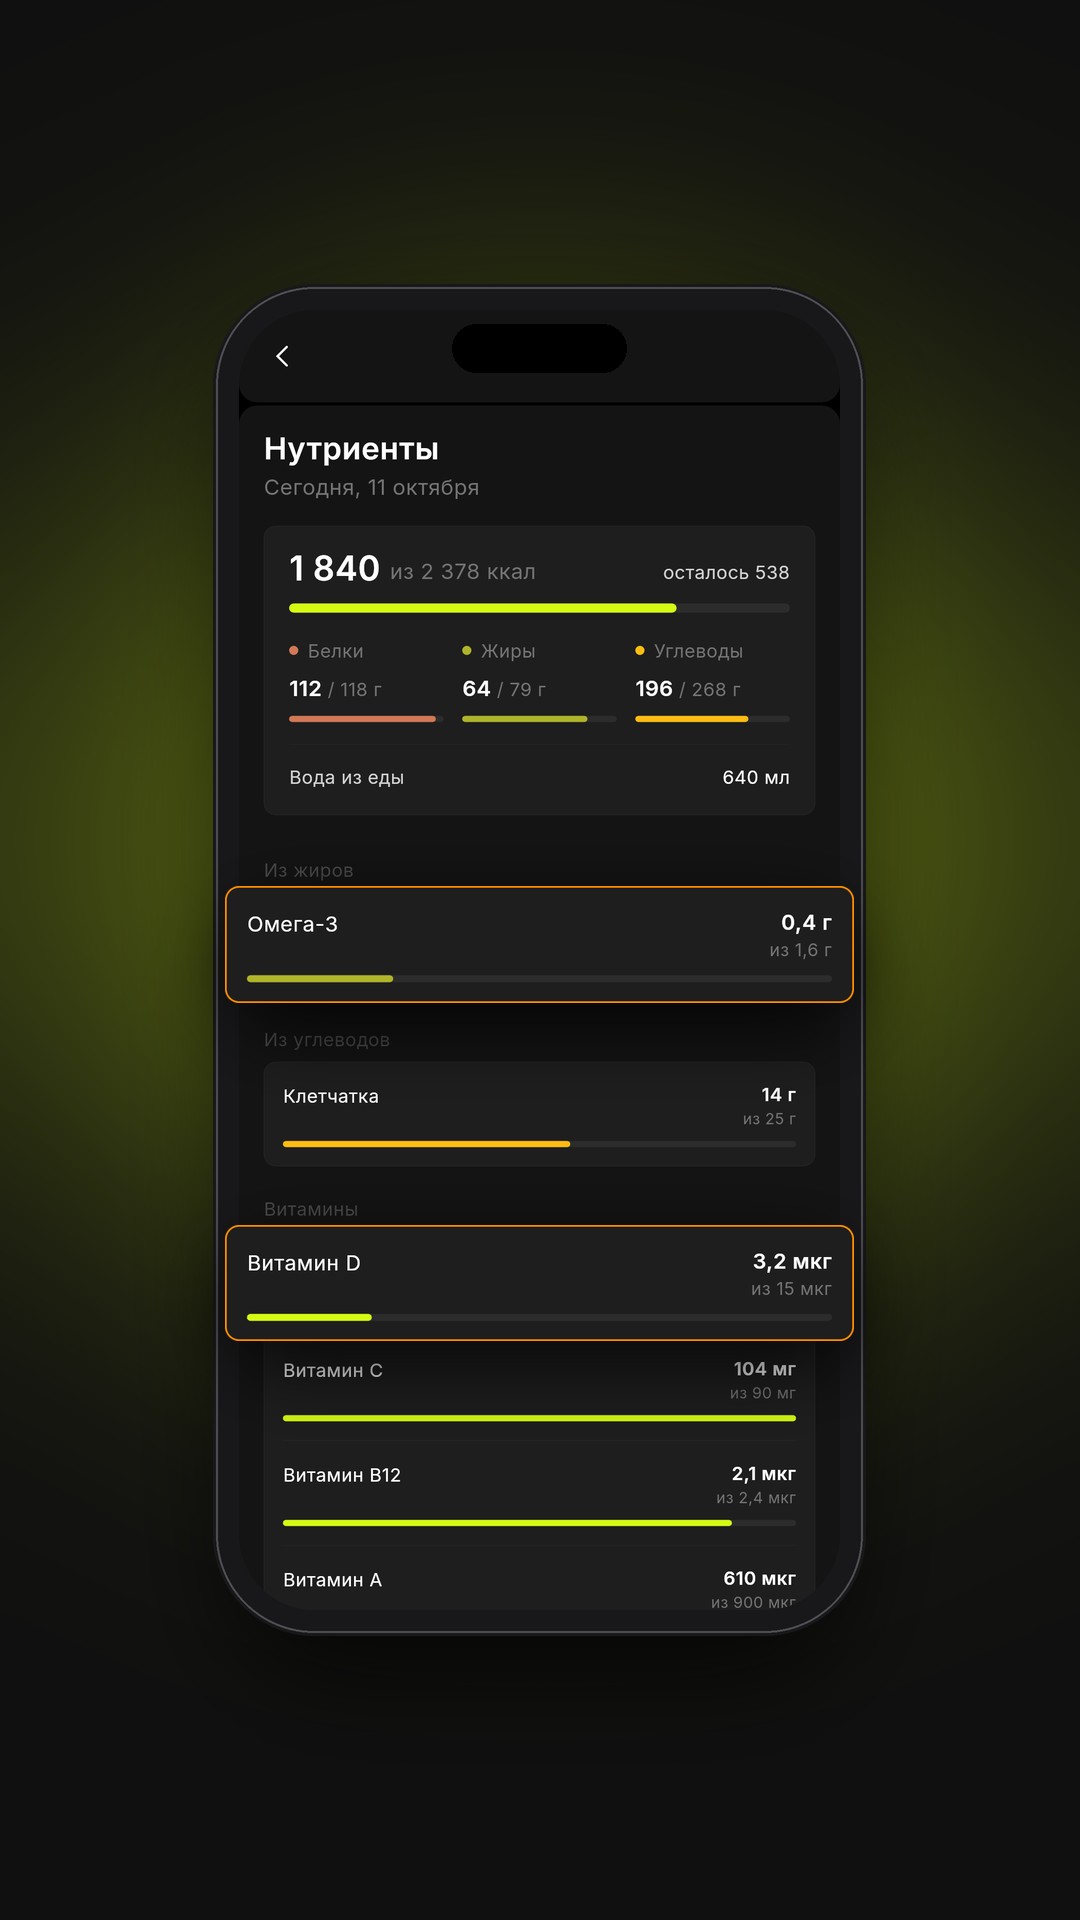Click the '1 840' calories value
The width and height of the screenshot is (1080, 1920).
tap(334, 569)
